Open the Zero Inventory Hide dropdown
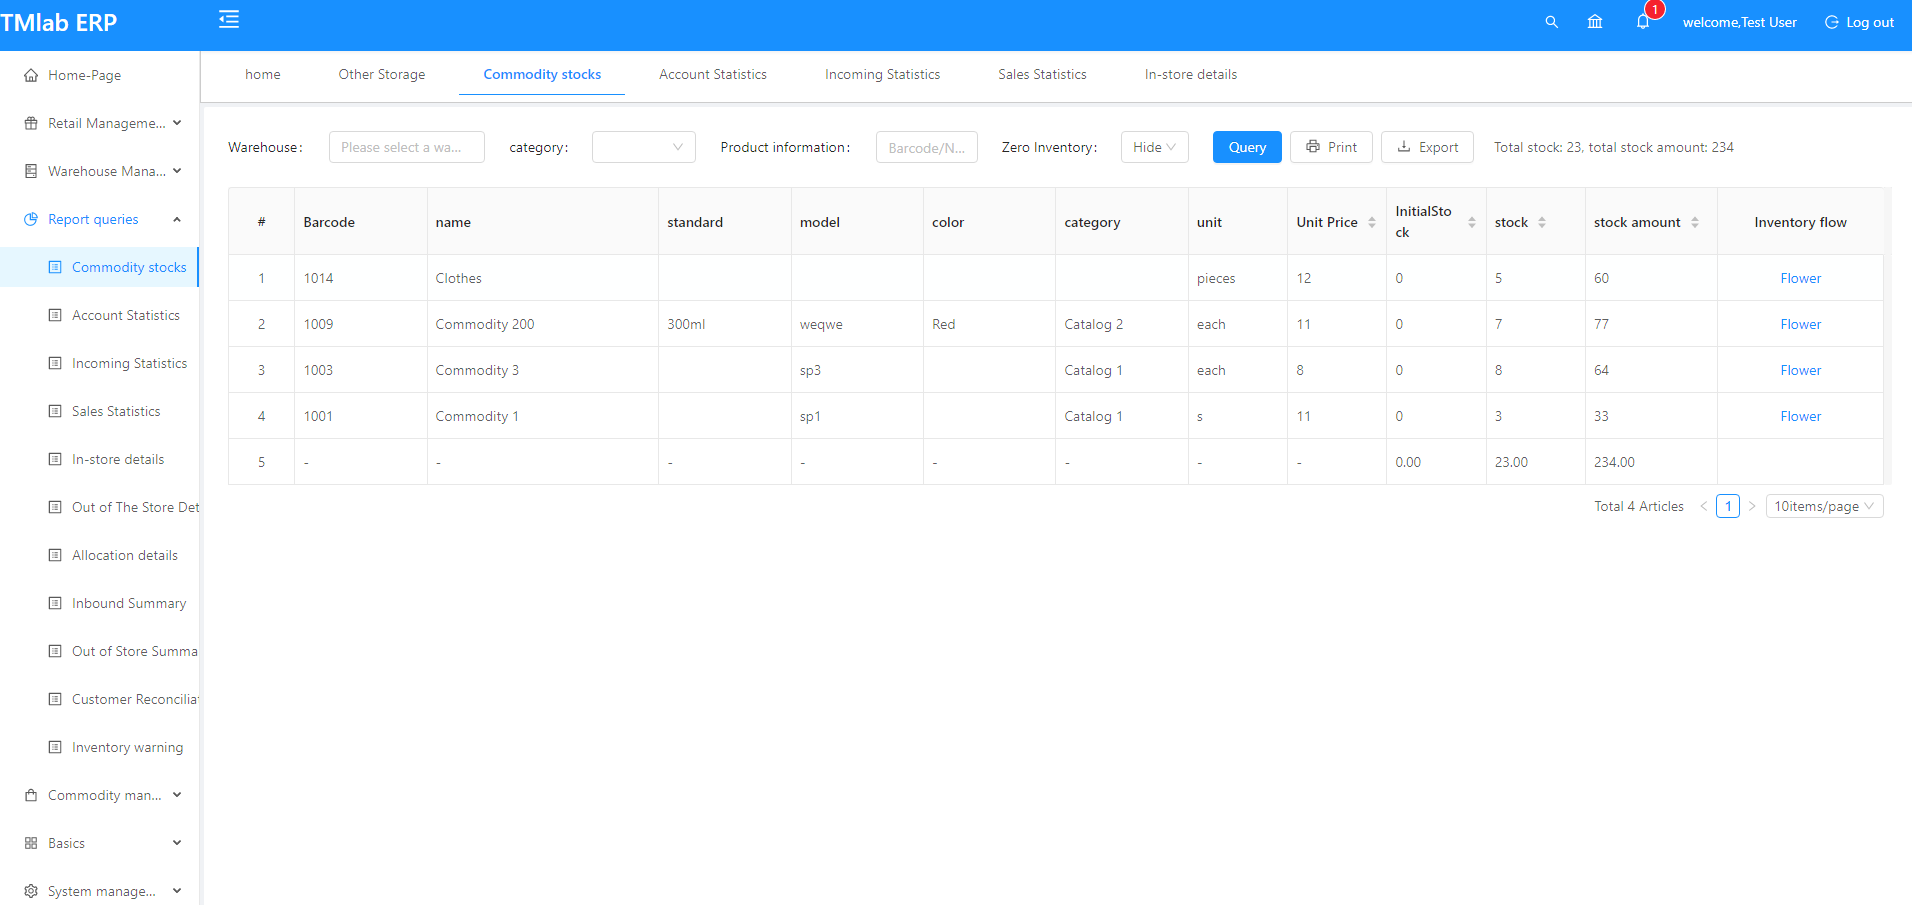This screenshot has width=1912, height=905. 1154,146
